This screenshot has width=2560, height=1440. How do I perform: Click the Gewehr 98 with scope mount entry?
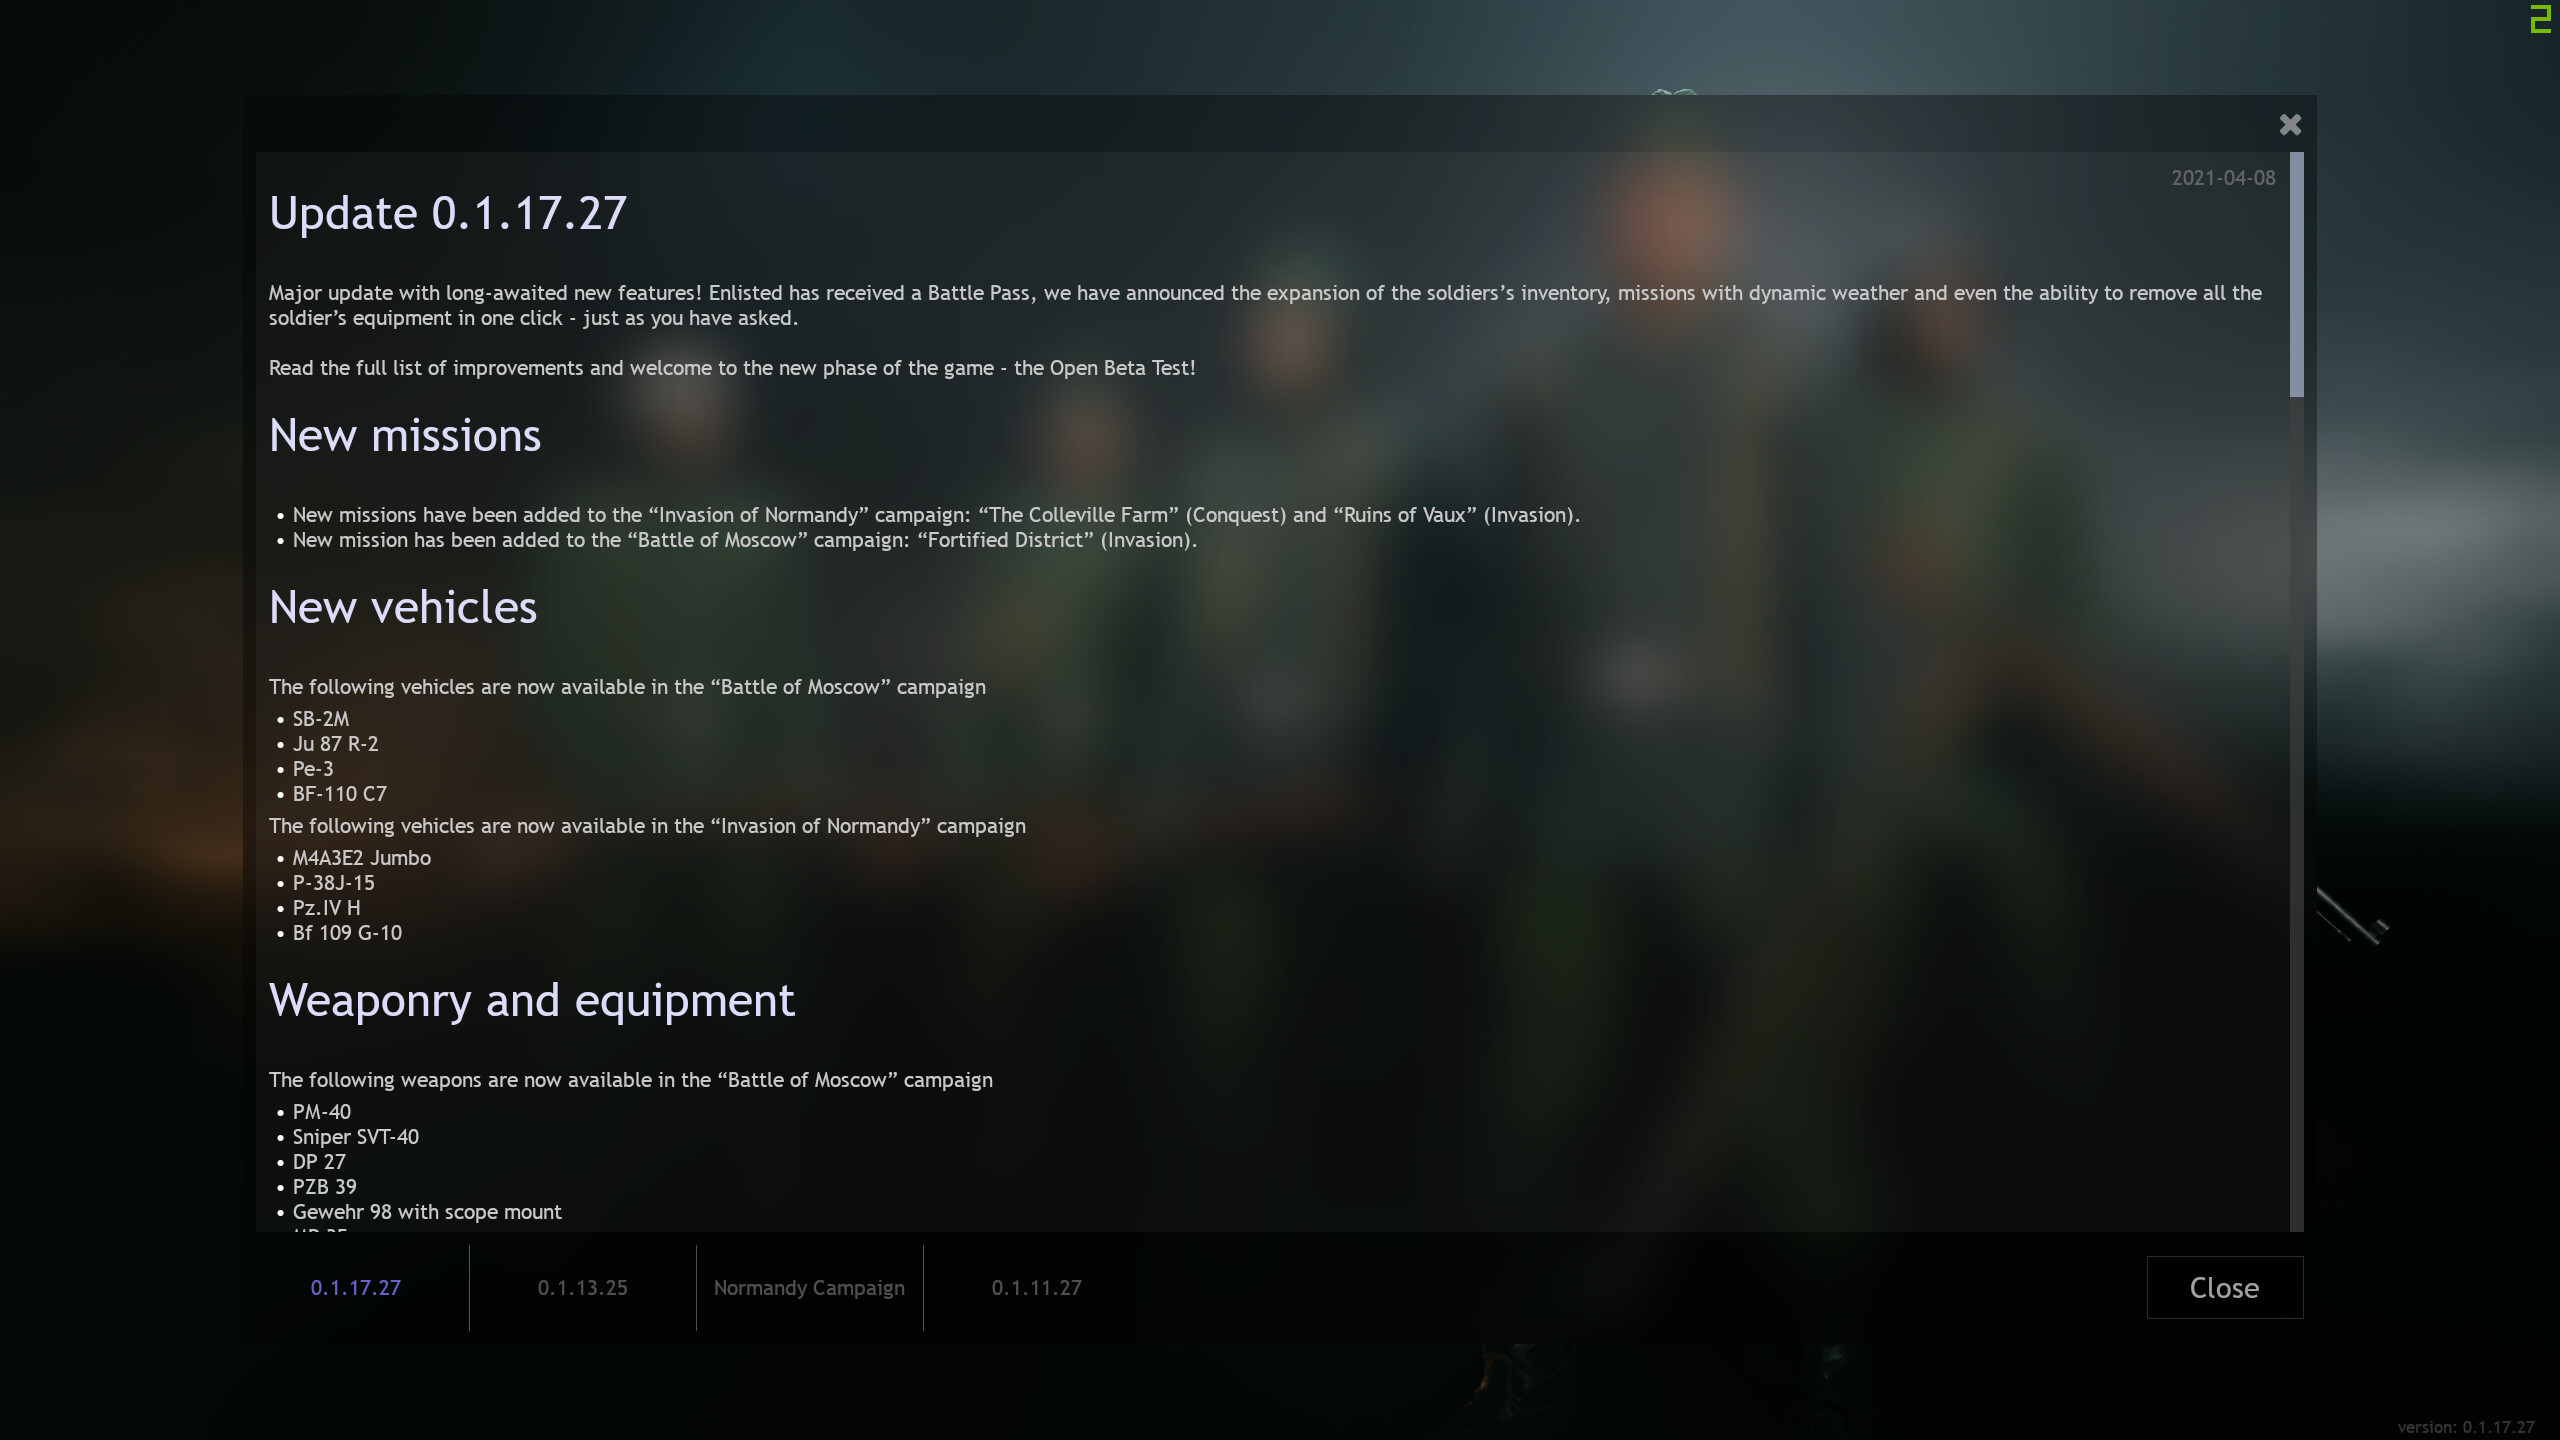point(427,1212)
